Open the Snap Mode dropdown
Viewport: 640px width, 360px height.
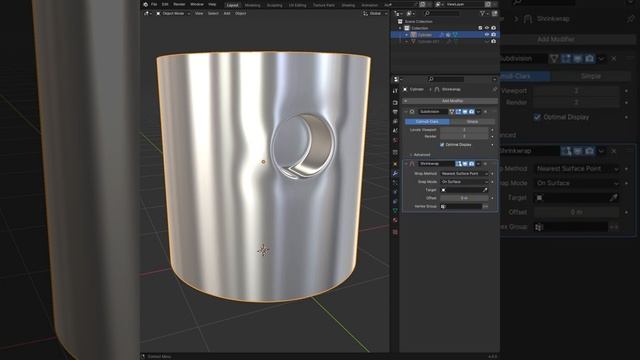click(464, 182)
